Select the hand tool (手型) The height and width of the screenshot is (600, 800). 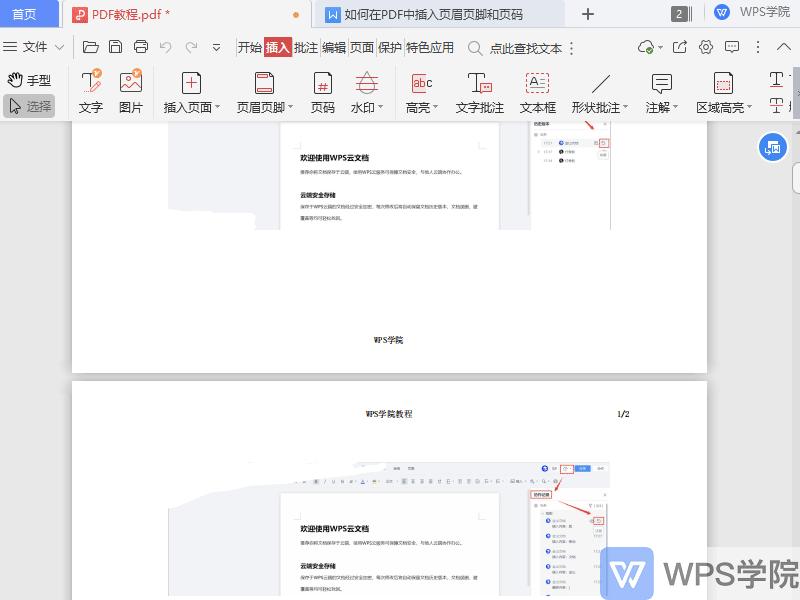[28, 80]
